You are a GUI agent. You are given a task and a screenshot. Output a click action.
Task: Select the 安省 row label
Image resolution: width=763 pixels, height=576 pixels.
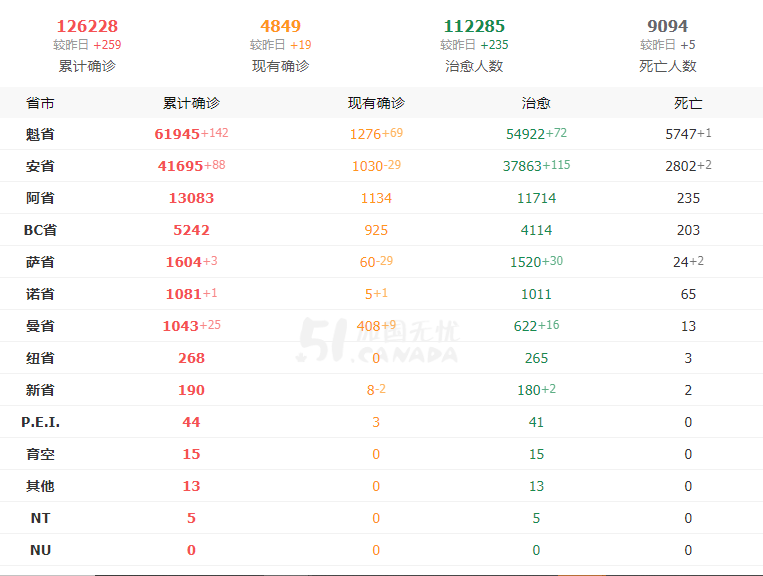click(40, 166)
